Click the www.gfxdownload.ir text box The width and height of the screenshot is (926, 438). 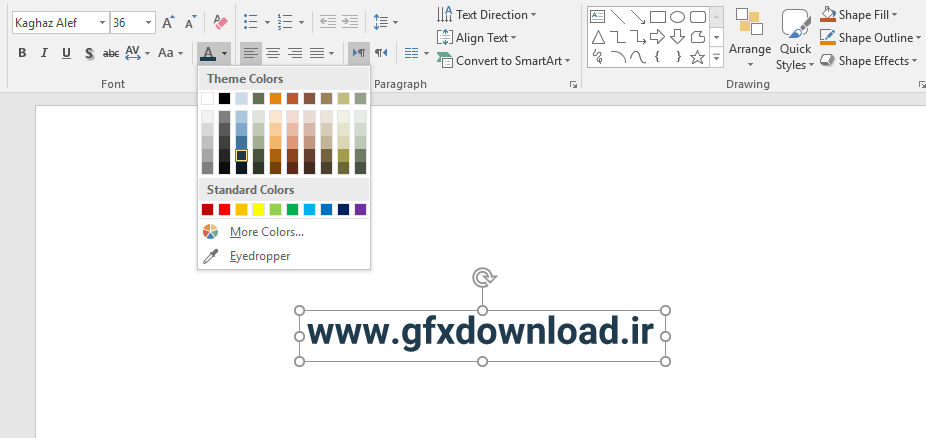[x=481, y=334]
